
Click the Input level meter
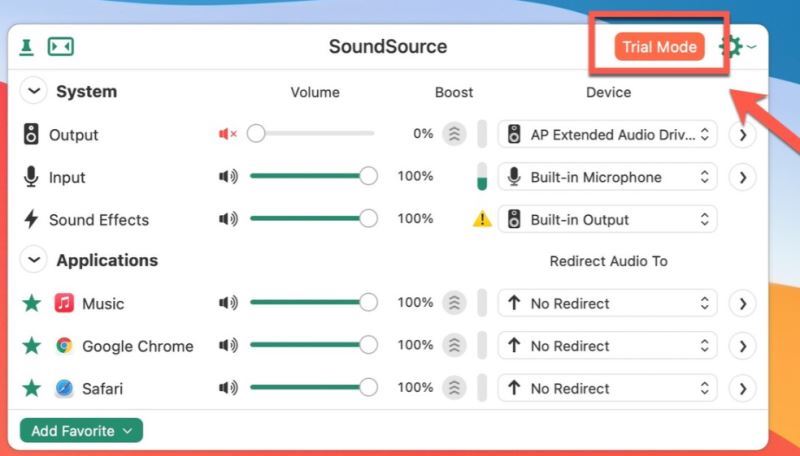482,176
